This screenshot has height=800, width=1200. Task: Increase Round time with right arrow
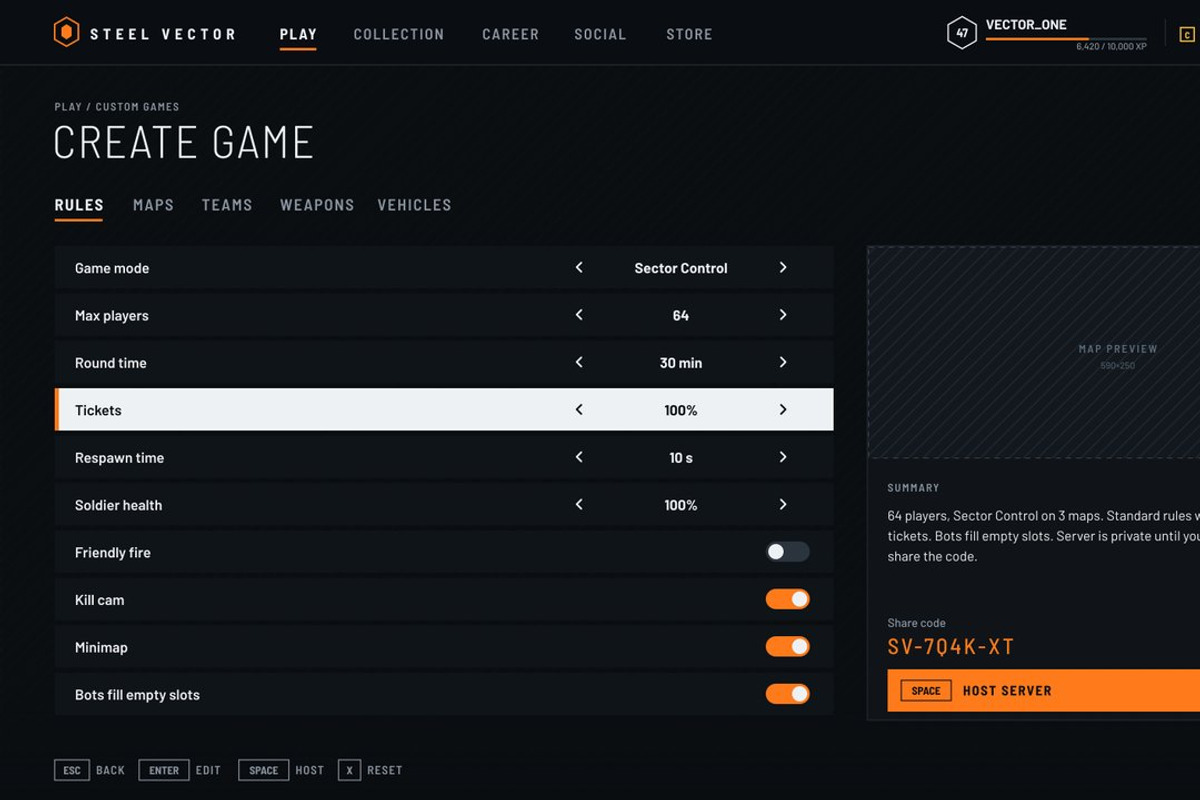click(x=783, y=362)
